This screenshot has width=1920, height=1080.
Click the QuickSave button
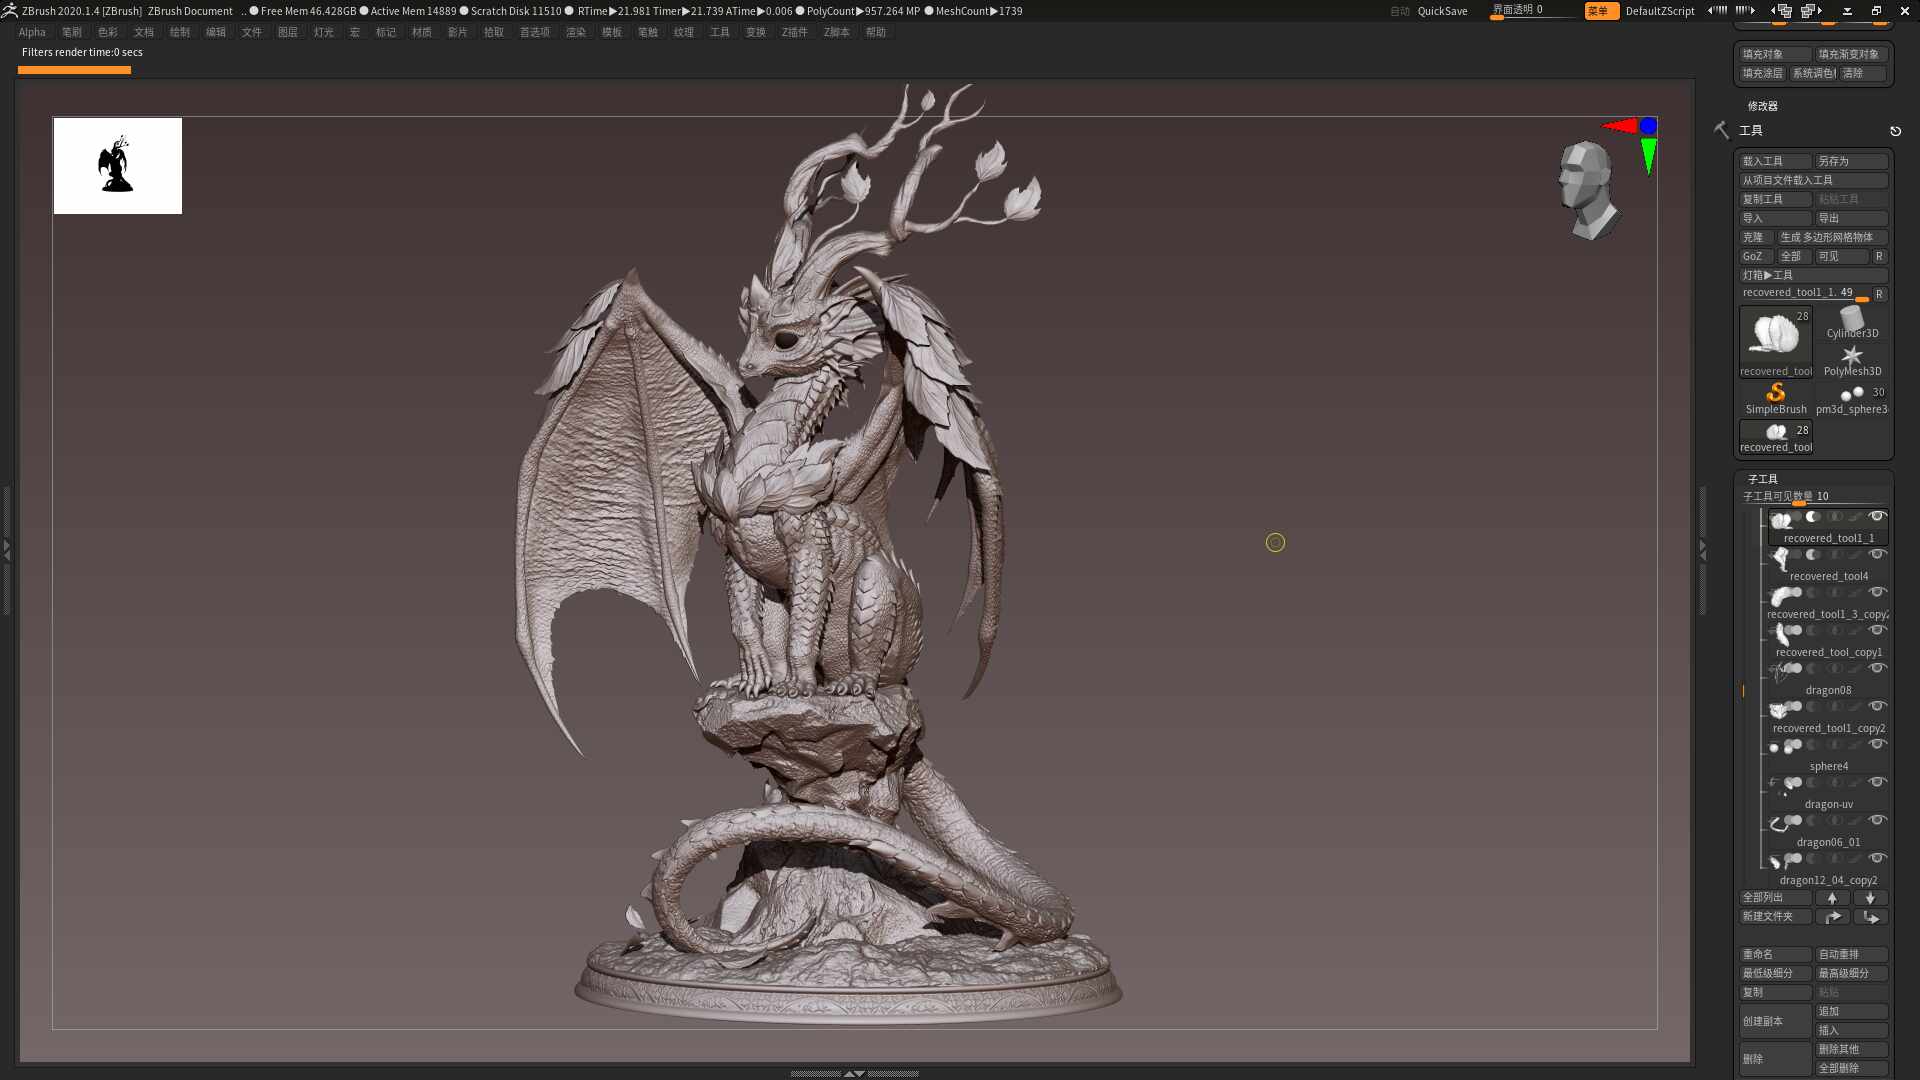[x=1442, y=11]
